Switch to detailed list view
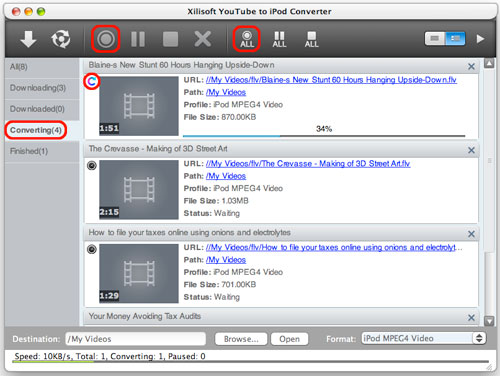500x376 pixels. point(455,39)
